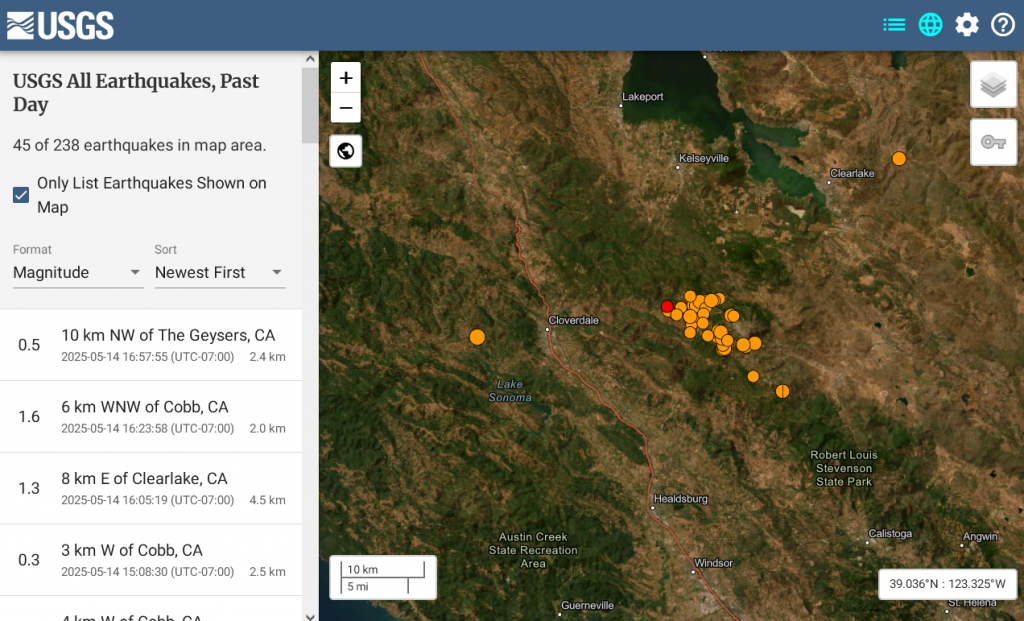Click the Lakeport map label

click(643, 97)
